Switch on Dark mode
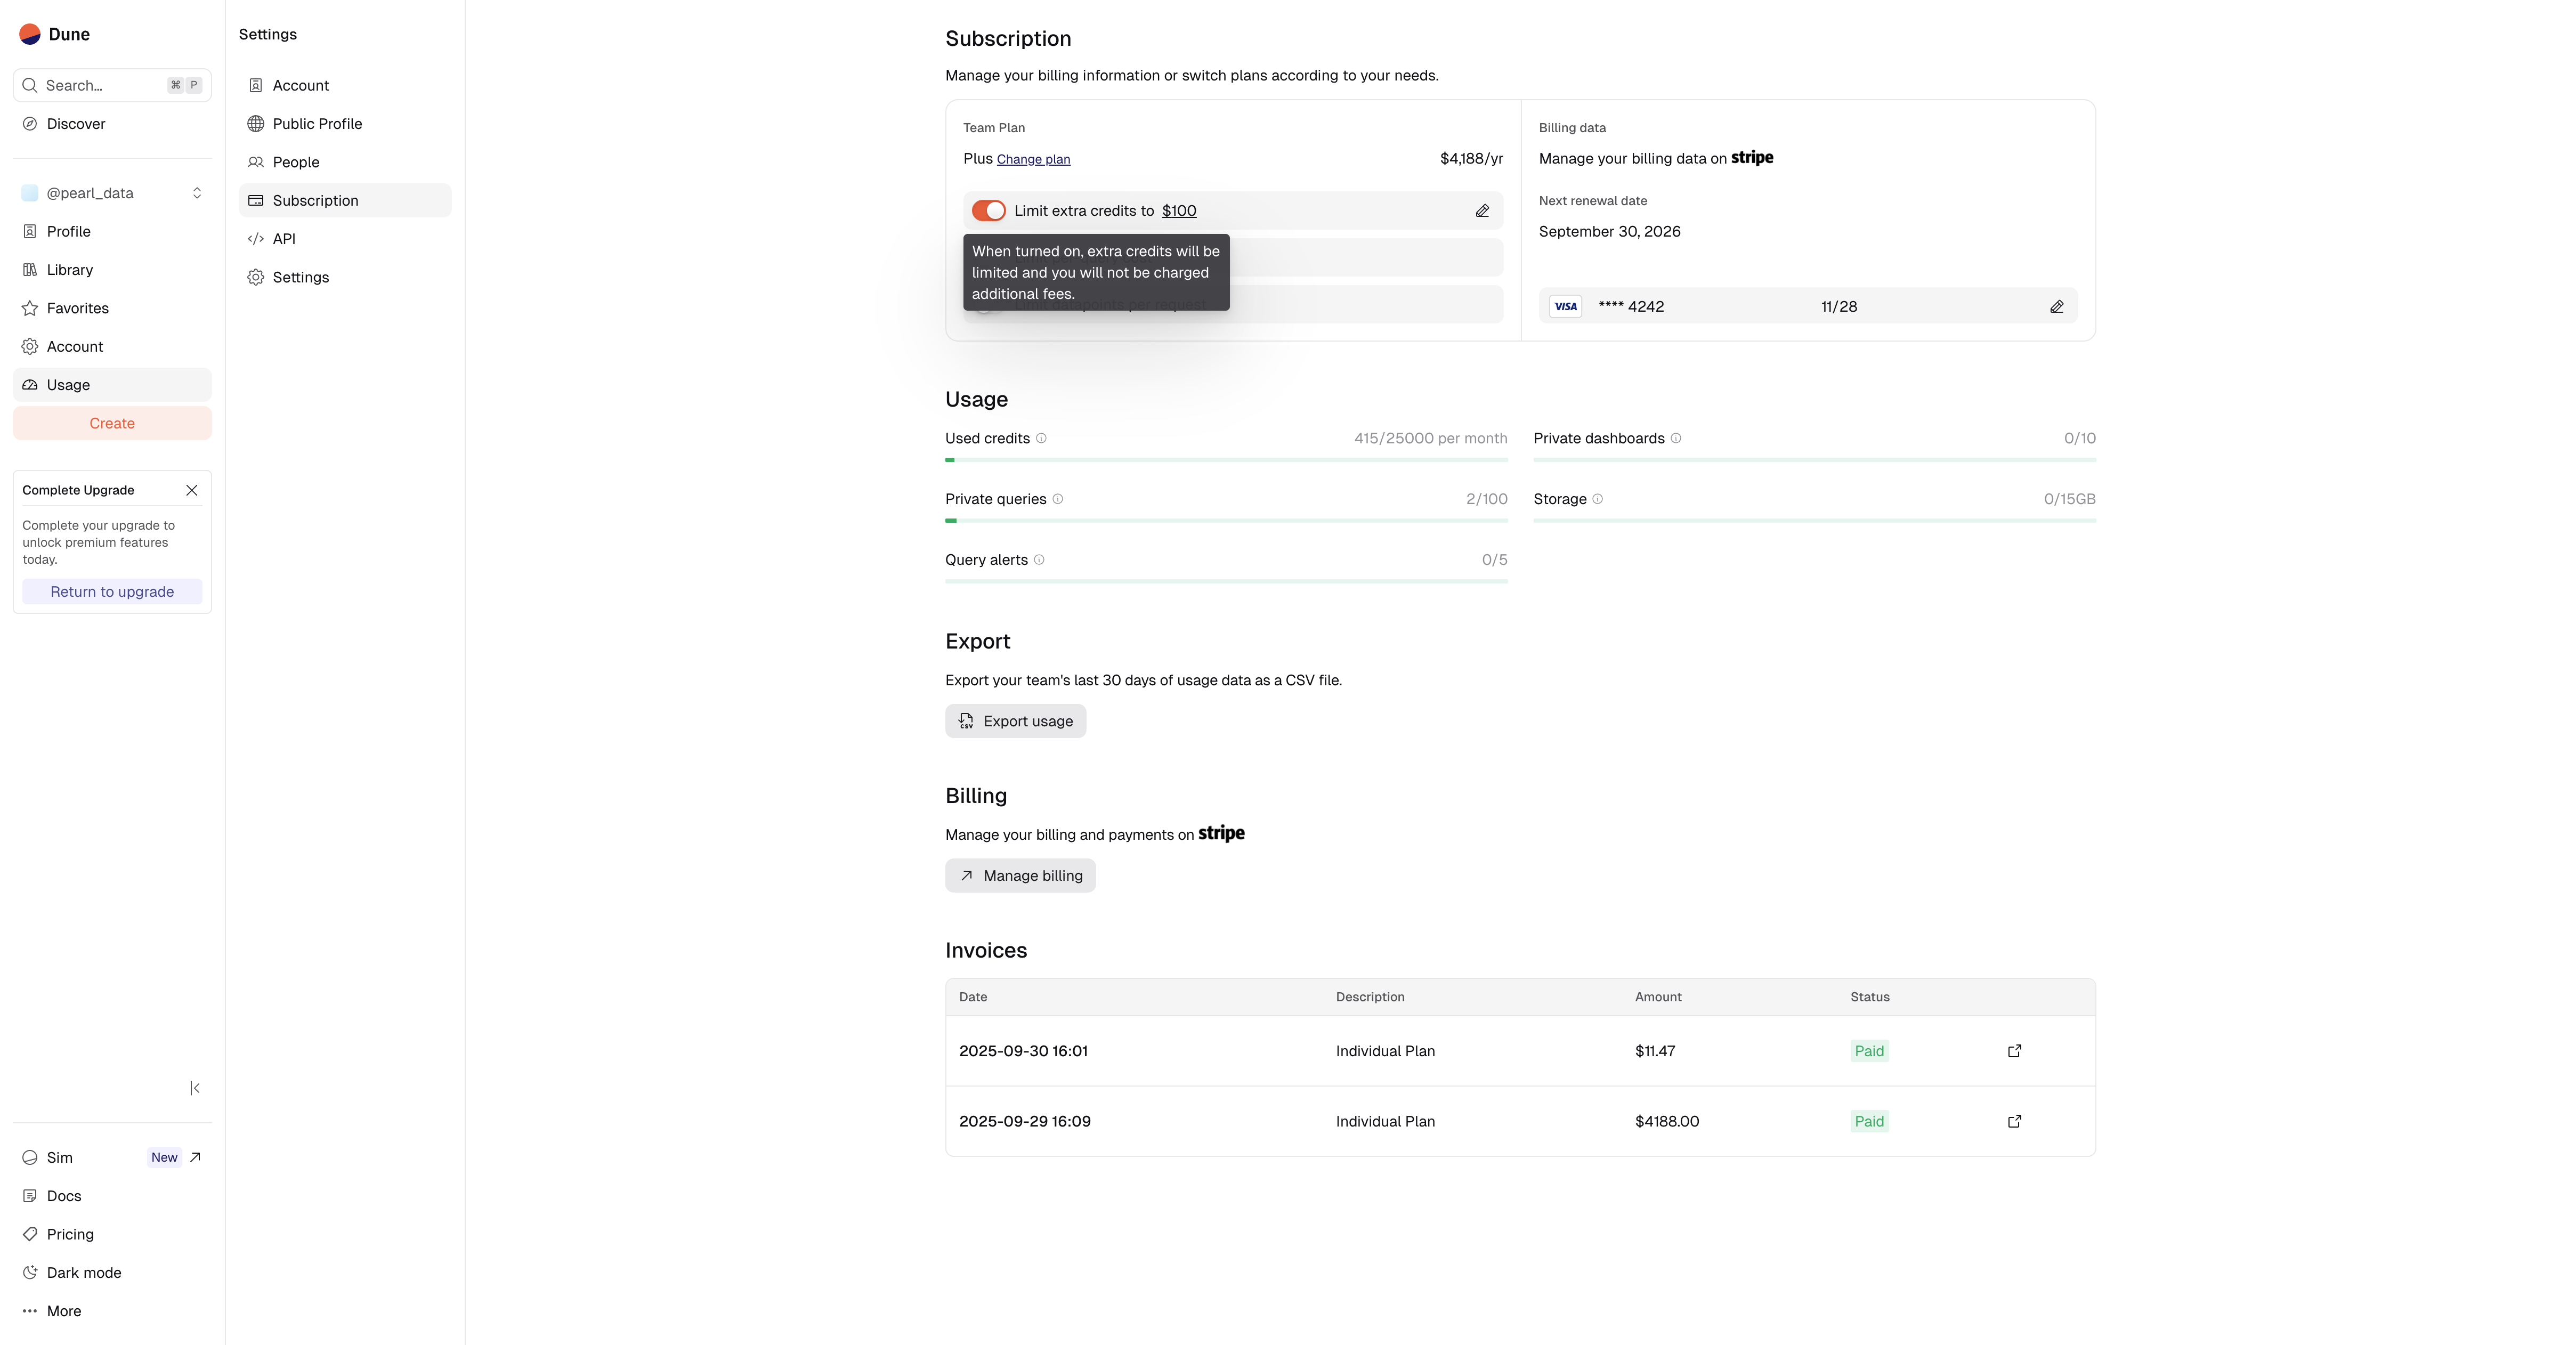This screenshot has width=2576, height=1345. (84, 1272)
